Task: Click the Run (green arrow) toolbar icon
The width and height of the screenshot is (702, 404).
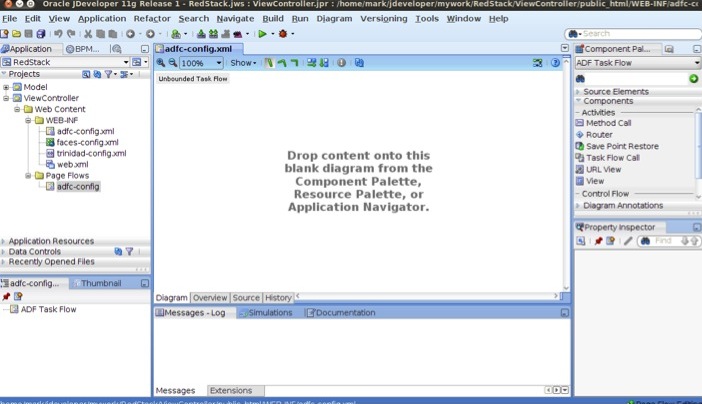Action: [261, 34]
